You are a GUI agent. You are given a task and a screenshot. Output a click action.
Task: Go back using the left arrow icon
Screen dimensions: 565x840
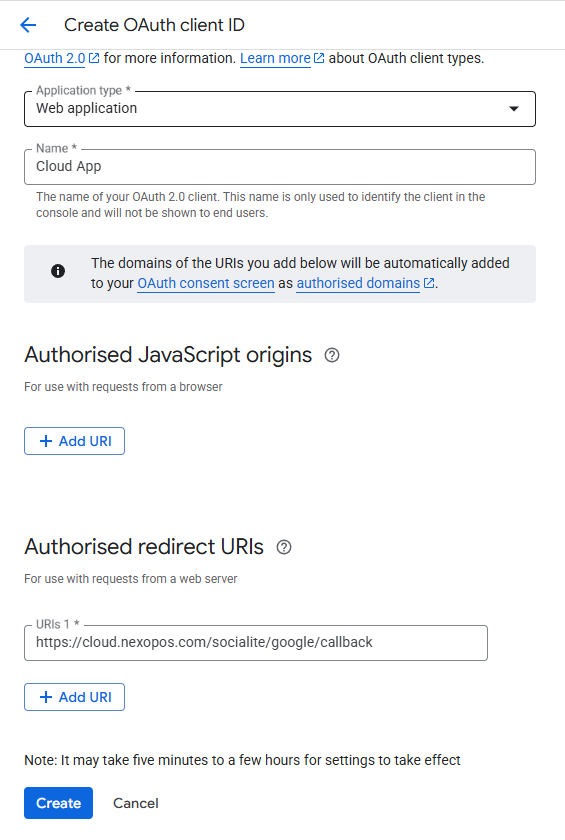pyautogui.click(x=28, y=25)
